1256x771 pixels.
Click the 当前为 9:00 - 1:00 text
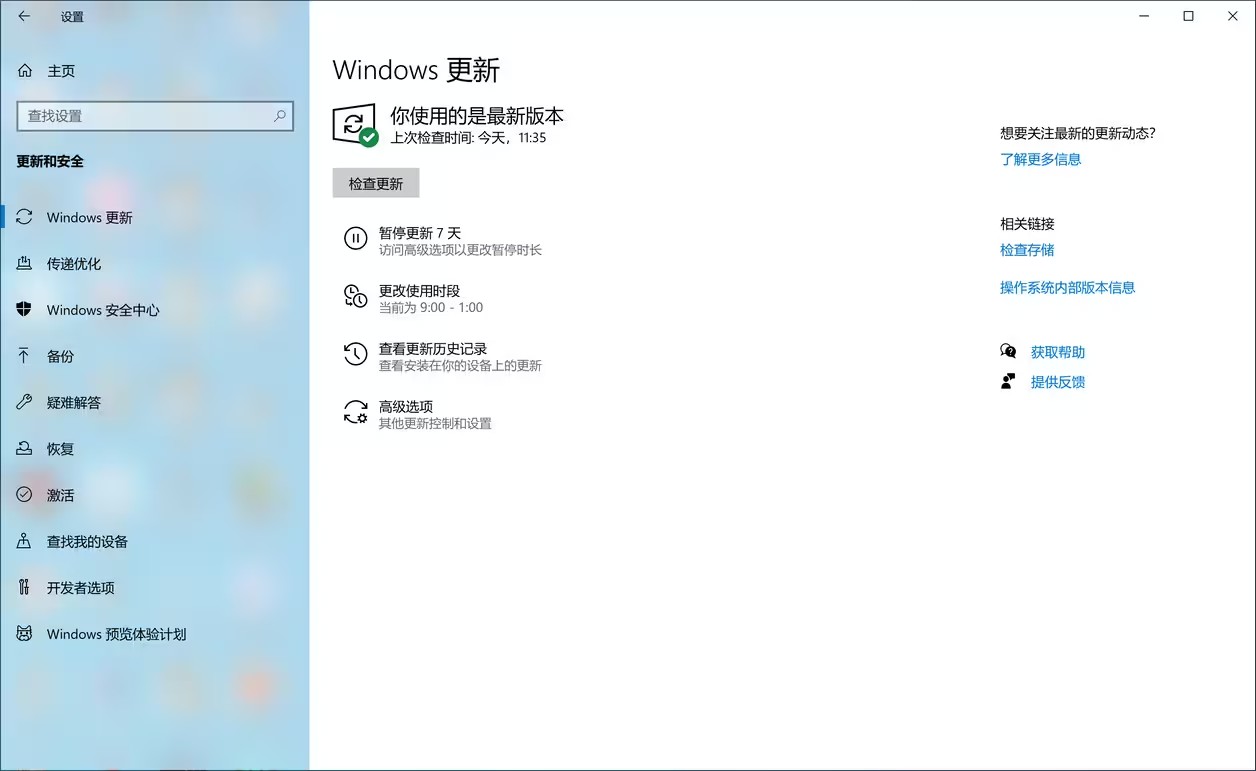tap(430, 308)
